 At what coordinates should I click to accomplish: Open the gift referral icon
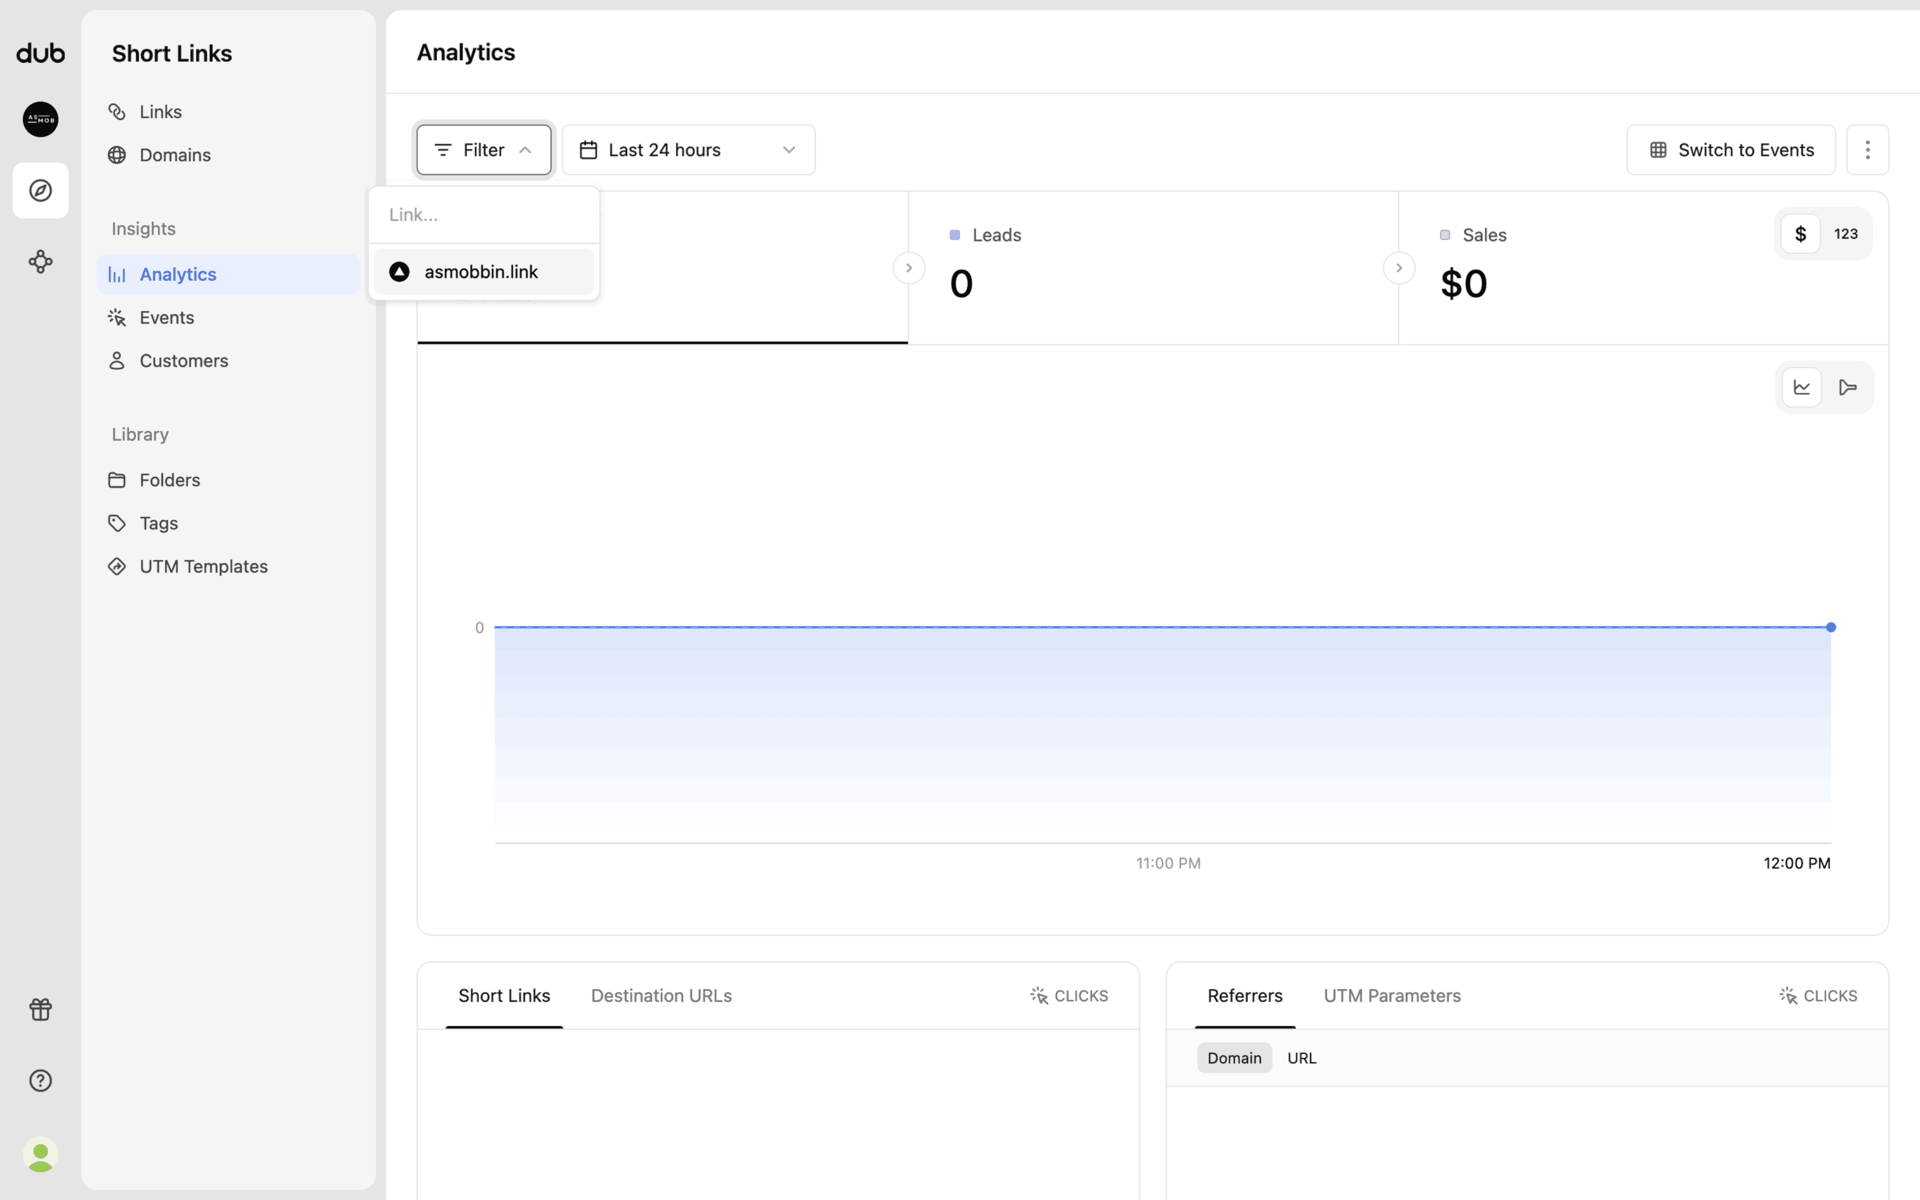[x=40, y=1009]
